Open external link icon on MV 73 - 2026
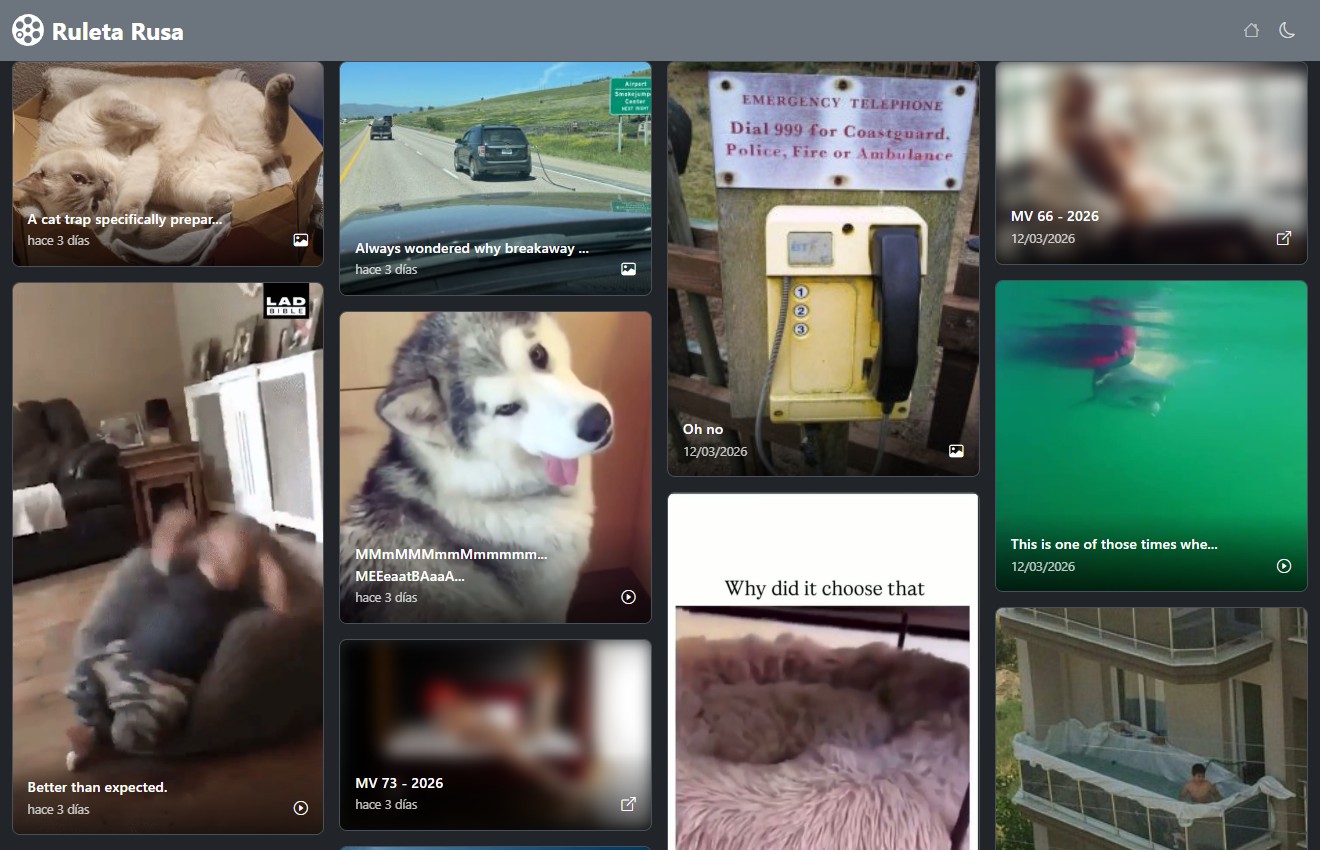The image size is (1320, 850). pyautogui.click(x=628, y=804)
